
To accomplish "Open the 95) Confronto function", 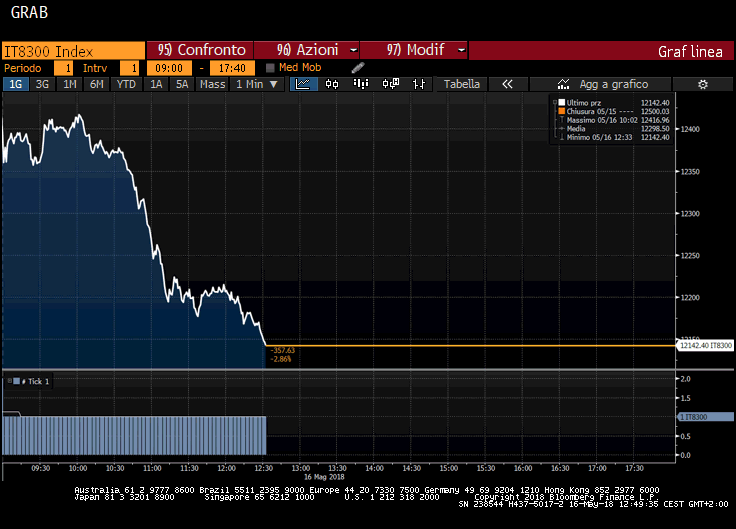I will [200, 50].
